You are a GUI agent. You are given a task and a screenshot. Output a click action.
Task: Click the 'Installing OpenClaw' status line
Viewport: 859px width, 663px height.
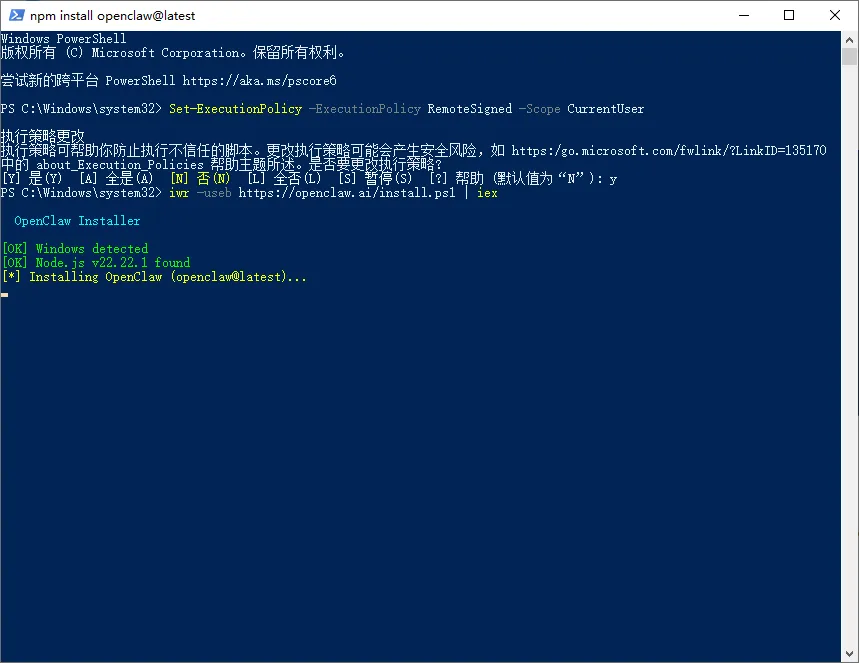(x=155, y=277)
